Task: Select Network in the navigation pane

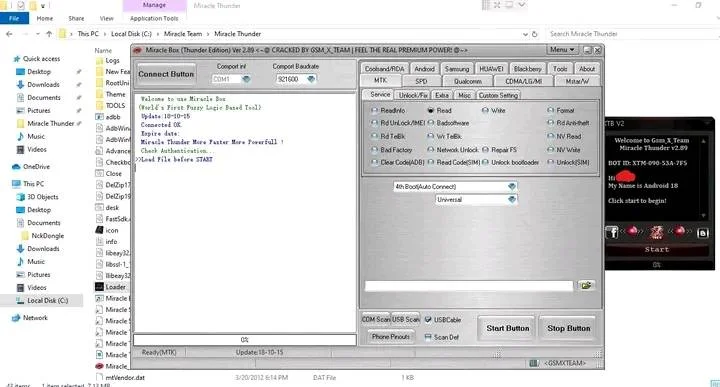Action: 35,318
